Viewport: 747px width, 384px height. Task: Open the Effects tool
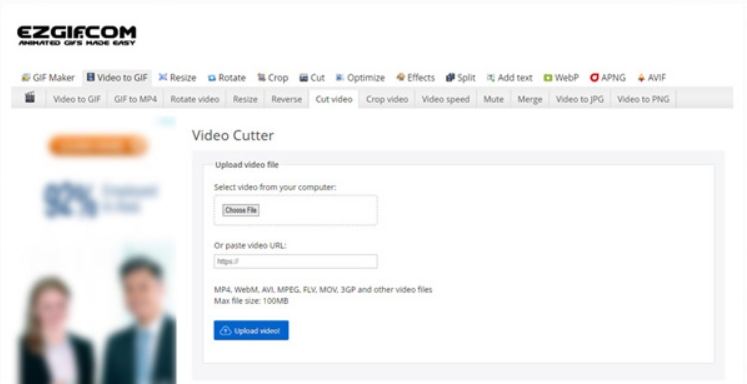pos(416,78)
